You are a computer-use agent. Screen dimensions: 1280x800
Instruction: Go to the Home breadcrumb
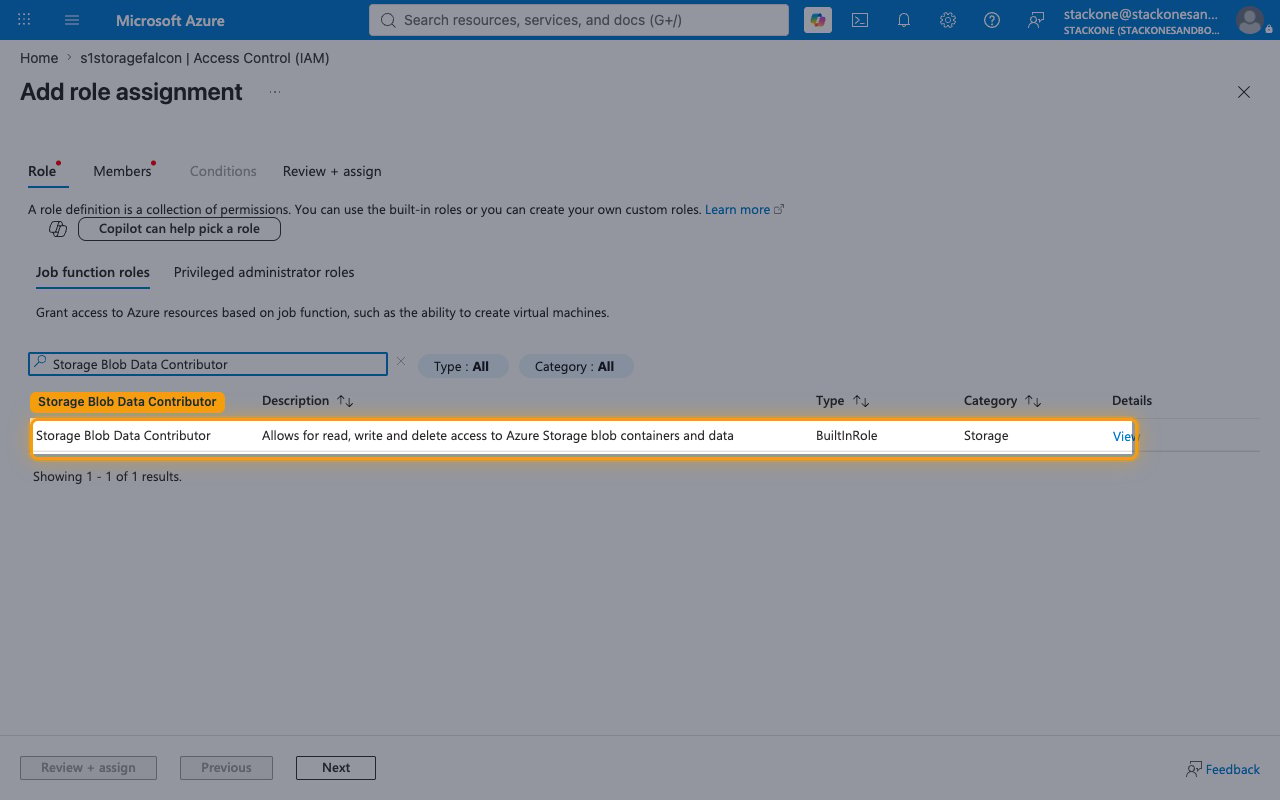tap(38, 58)
